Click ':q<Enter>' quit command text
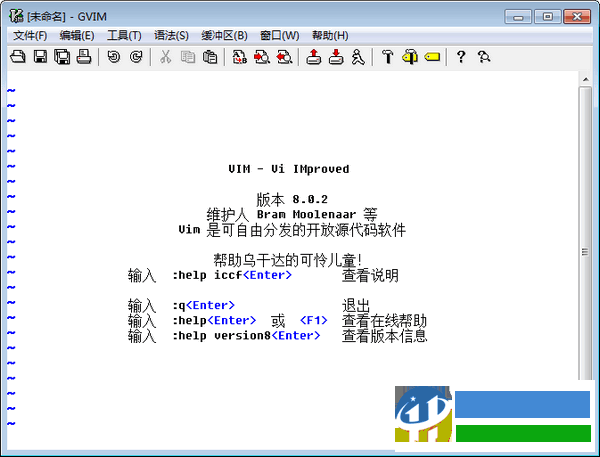The image size is (600, 457). click(203, 305)
